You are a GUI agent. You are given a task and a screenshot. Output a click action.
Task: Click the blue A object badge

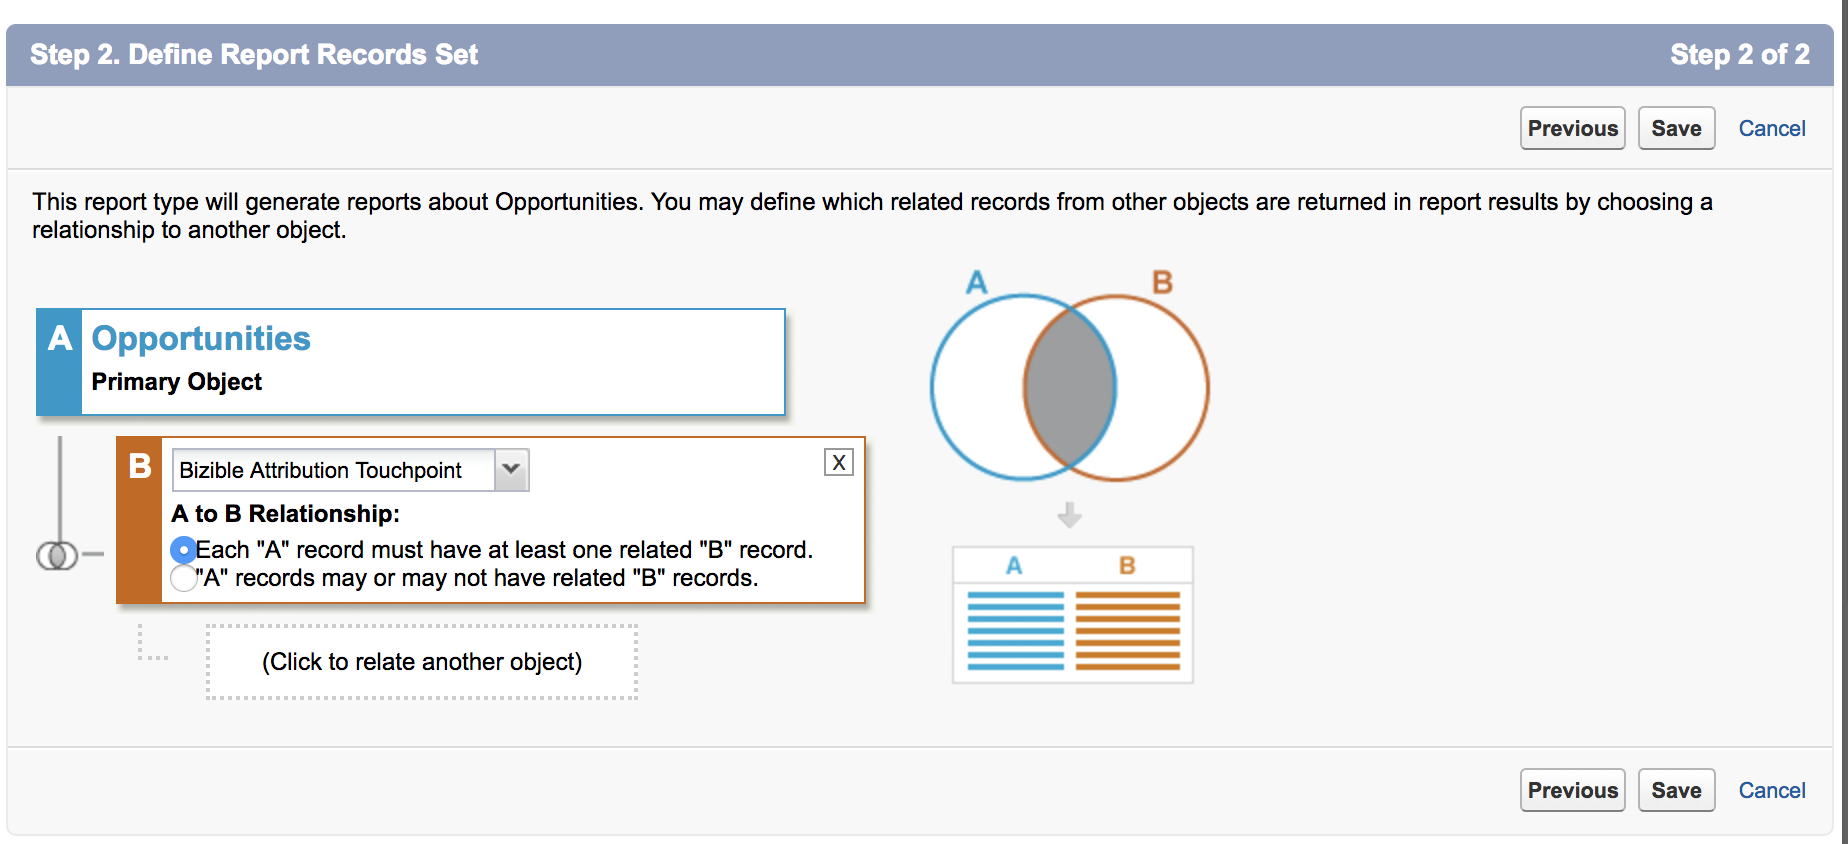point(59,362)
